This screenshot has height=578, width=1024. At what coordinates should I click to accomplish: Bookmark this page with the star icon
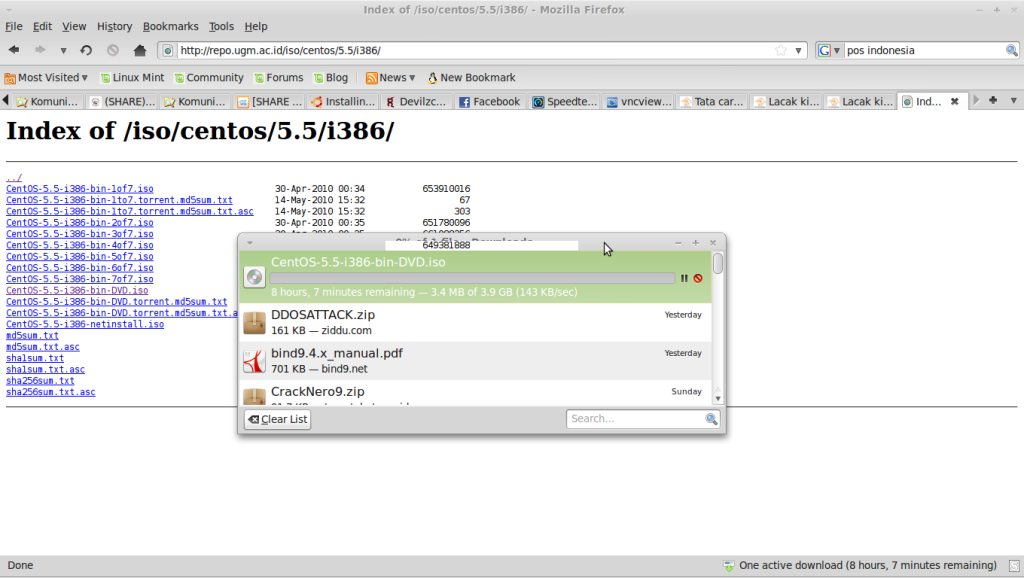tap(780, 50)
